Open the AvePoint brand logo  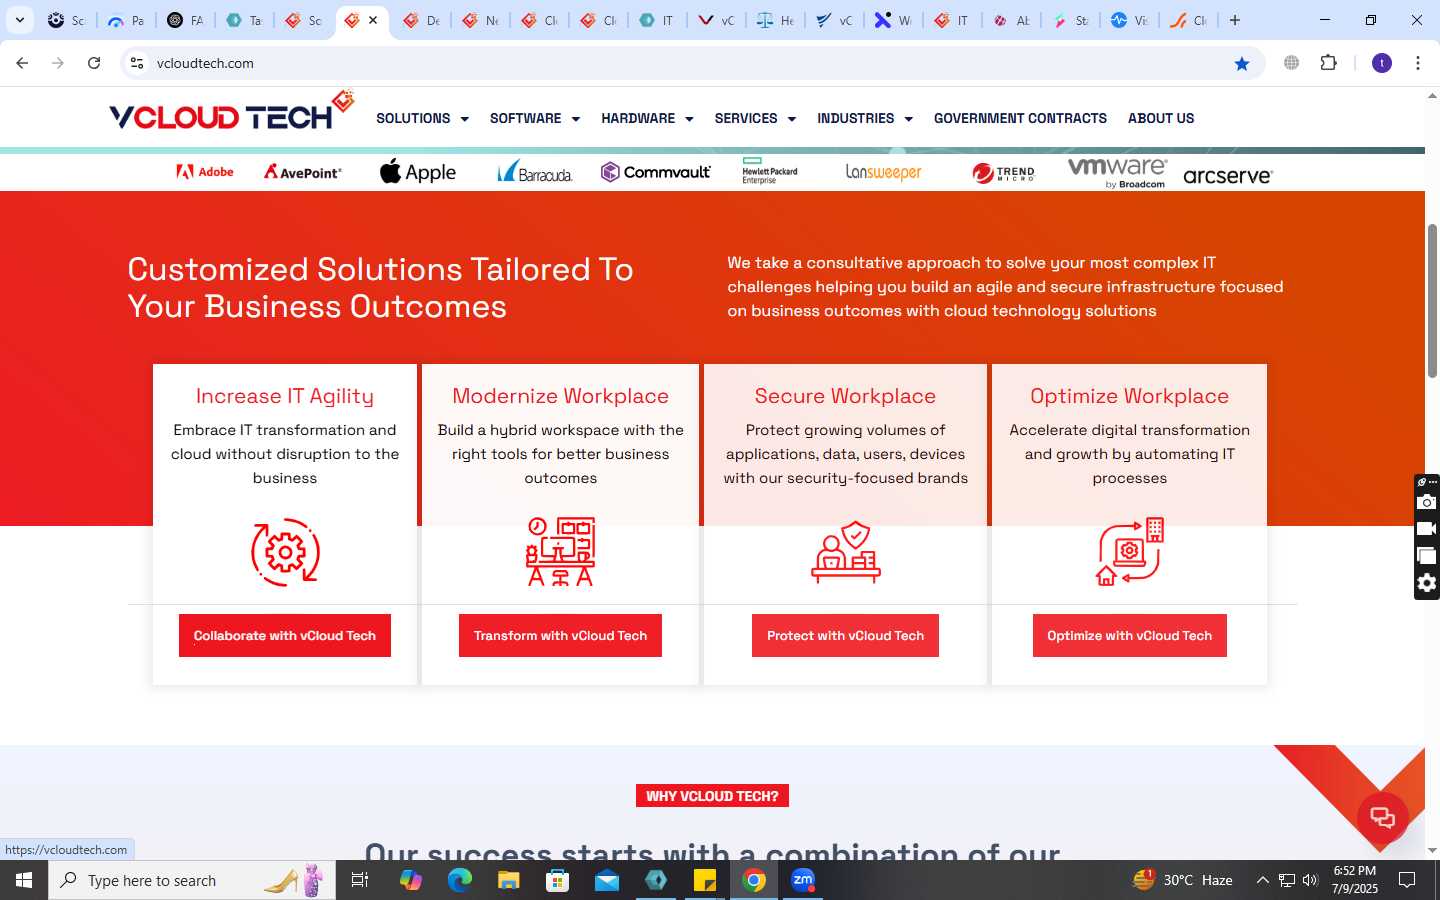coord(303,172)
